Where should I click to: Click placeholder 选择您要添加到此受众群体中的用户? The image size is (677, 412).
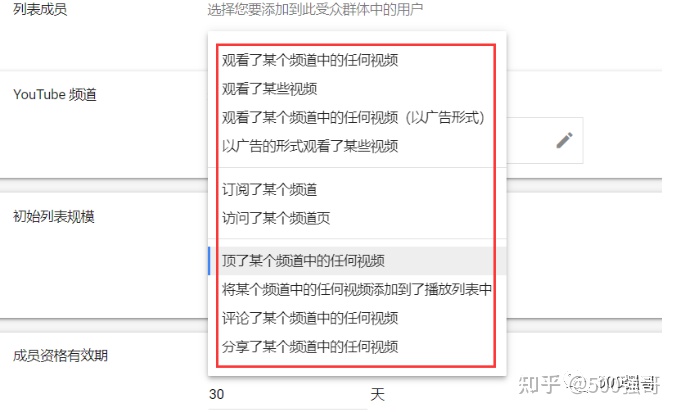[x=315, y=9]
